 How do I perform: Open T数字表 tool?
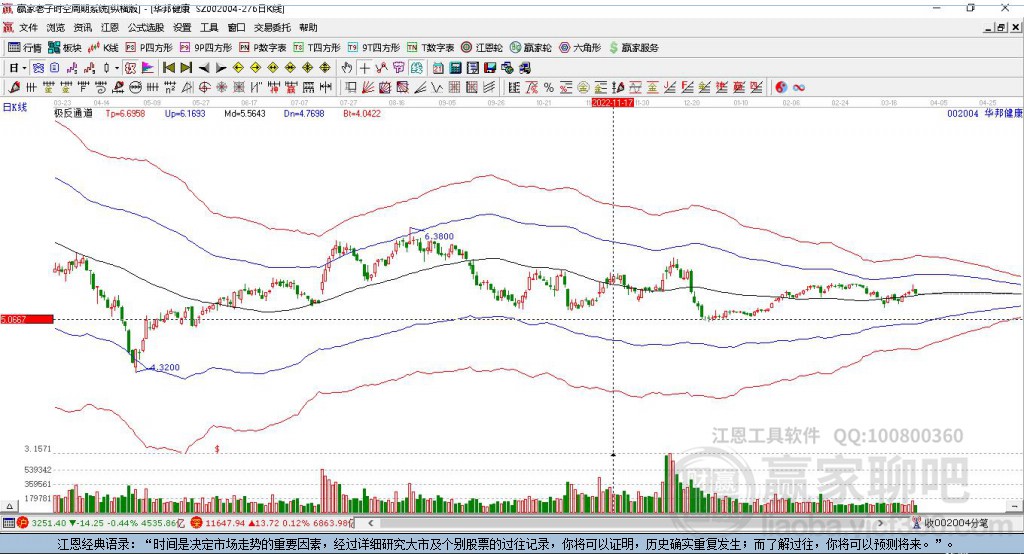coord(430,48)
